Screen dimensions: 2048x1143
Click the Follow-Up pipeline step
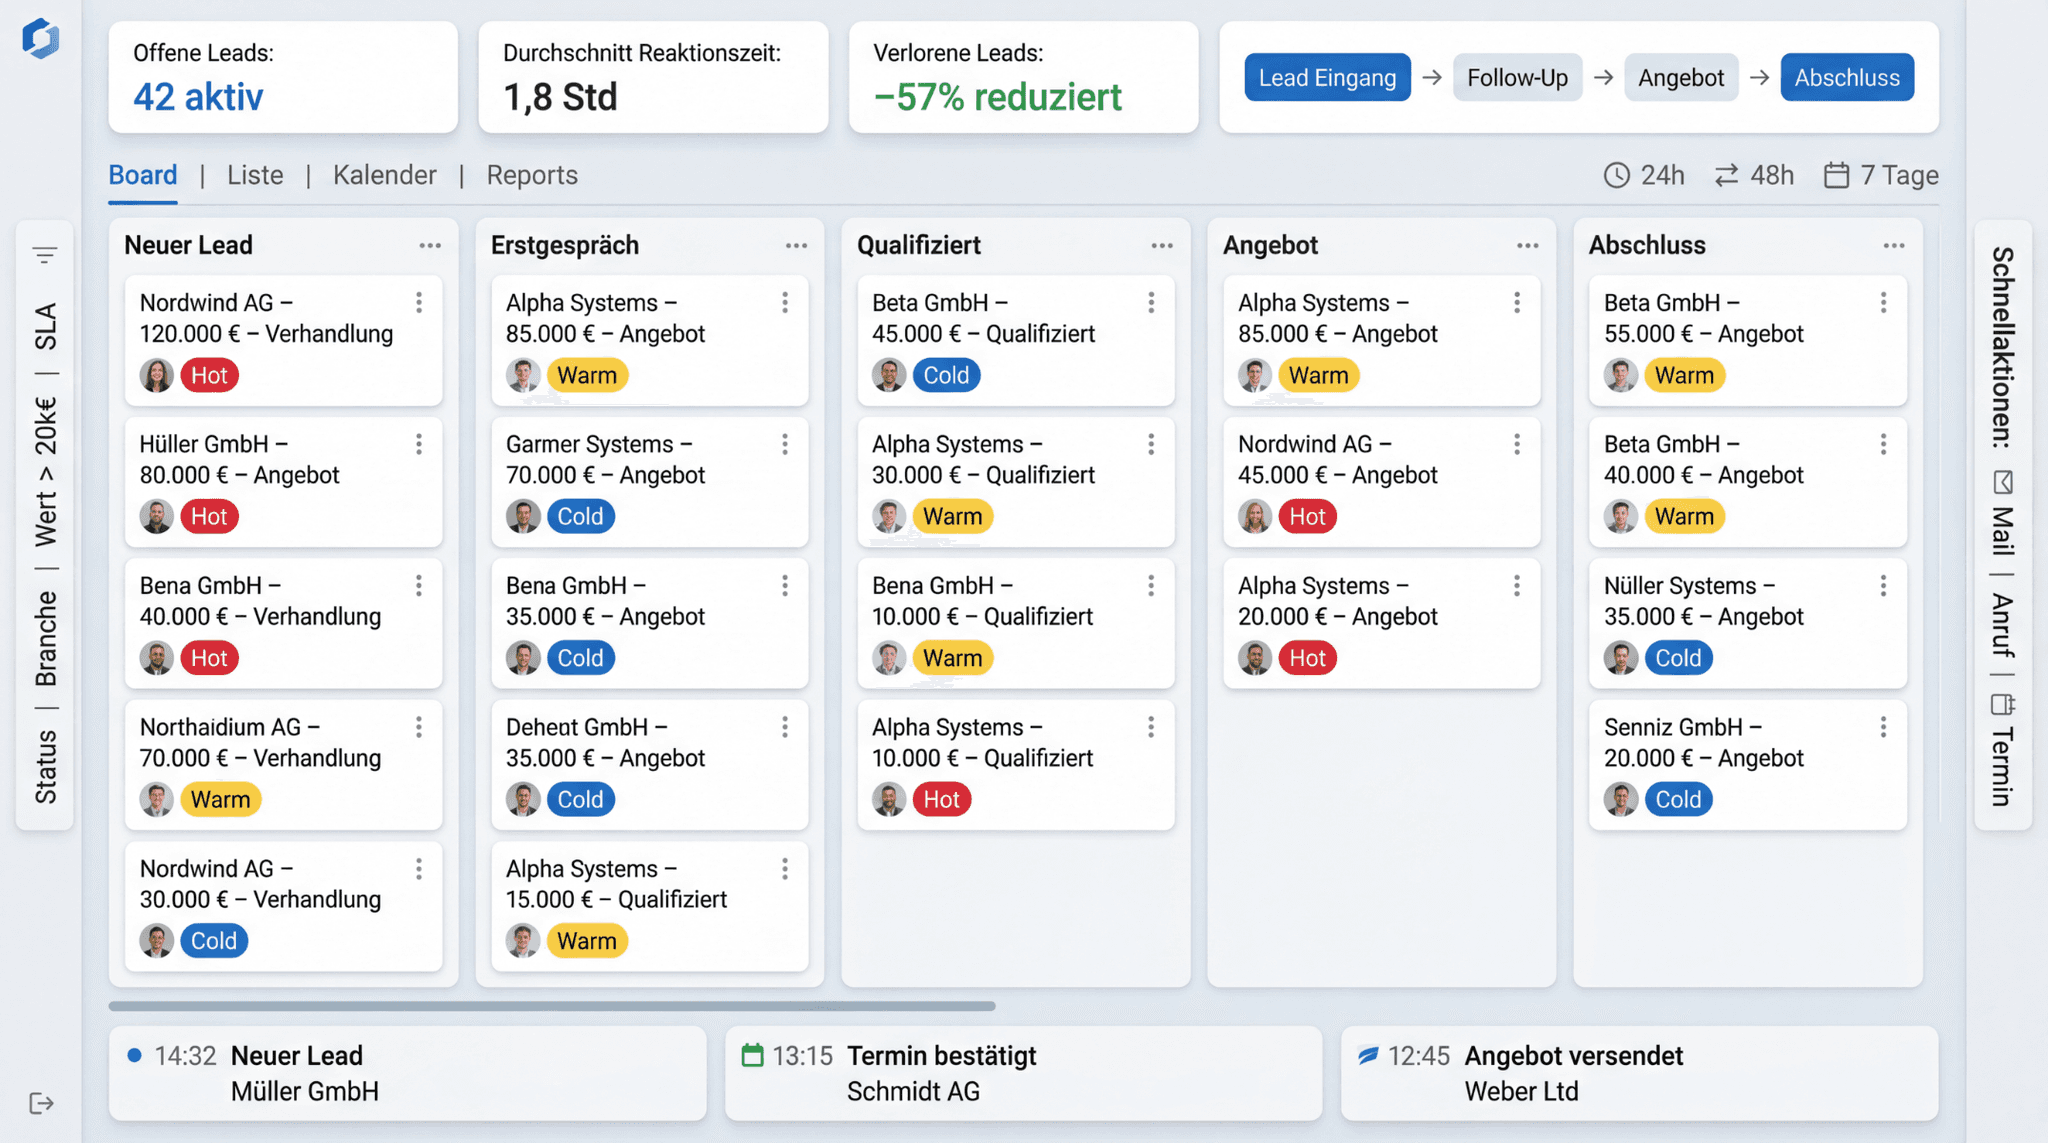(x=1517, y=78)
